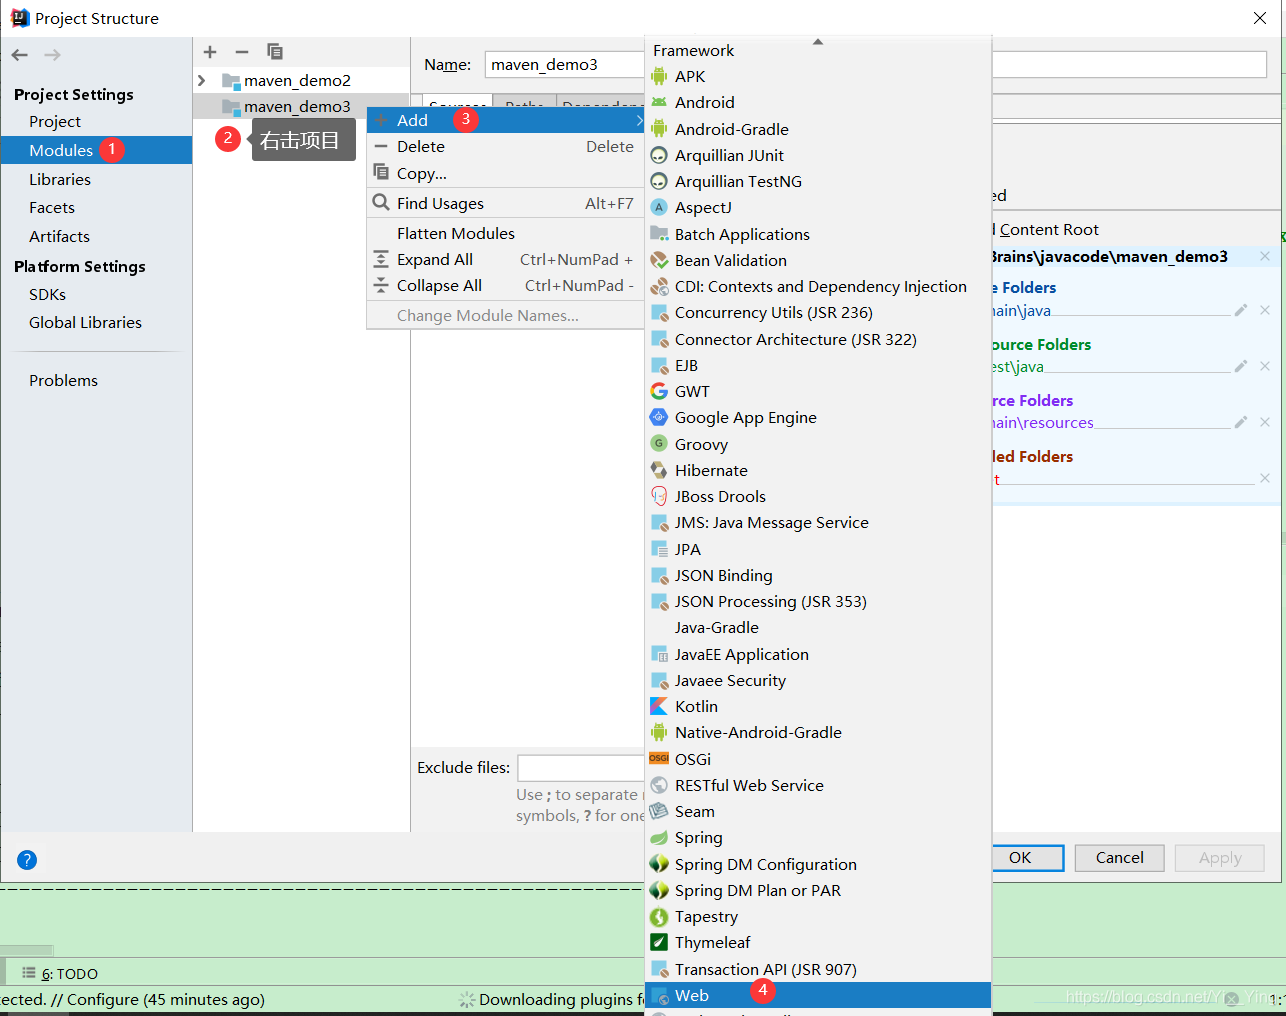Select Find Usages in context menu
Image resolution: width=1286 pixels, height=1016 pixels.
[x=506, y=203]
